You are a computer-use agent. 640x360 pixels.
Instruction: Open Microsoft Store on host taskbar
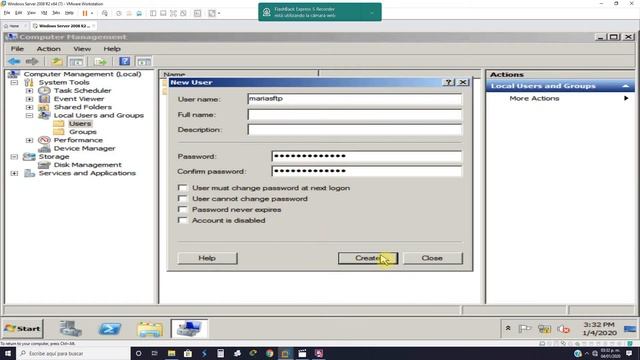pos(188,353)
